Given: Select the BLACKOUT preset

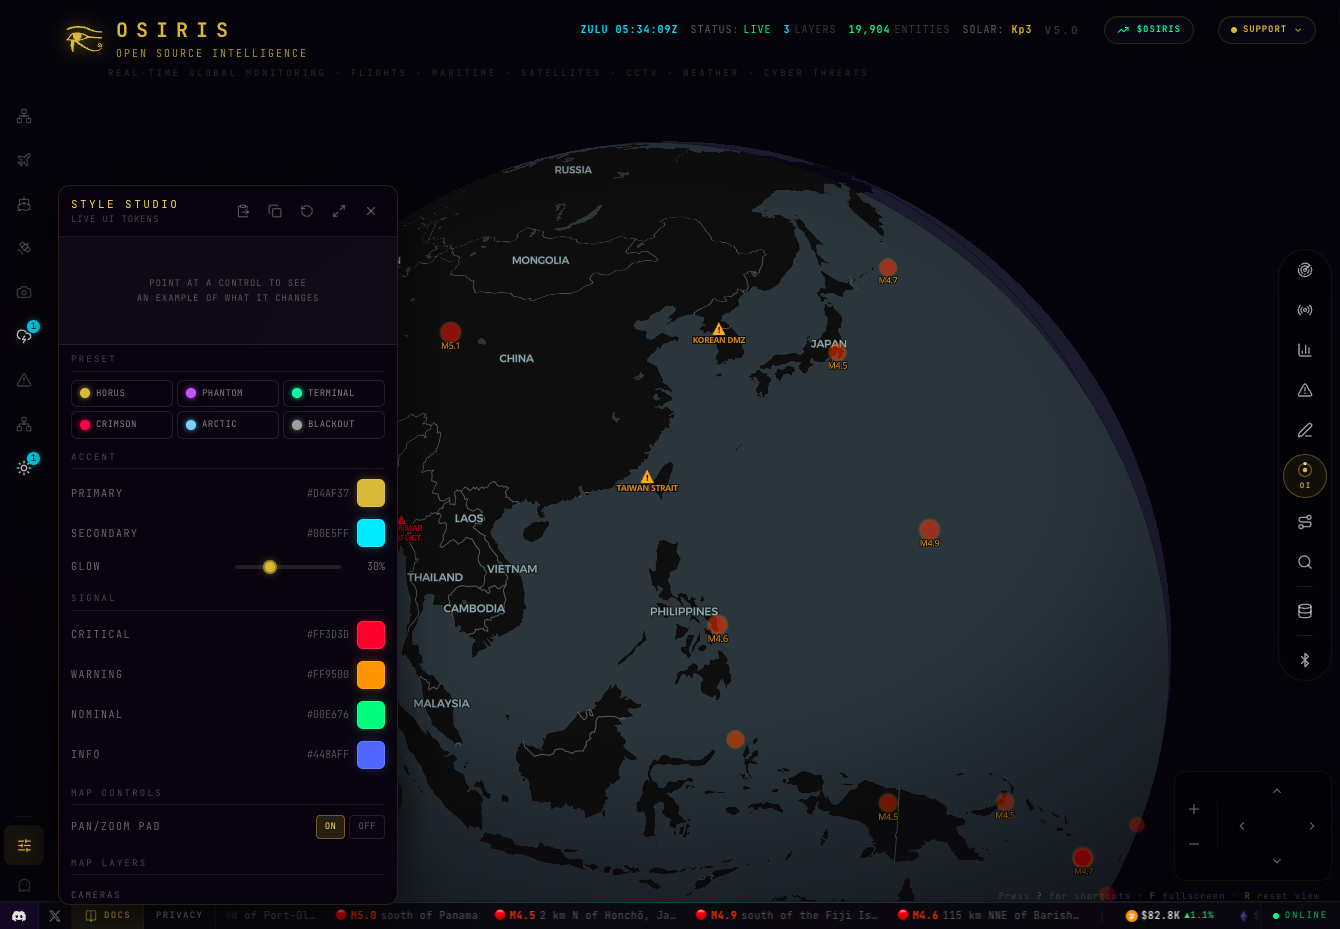Looking at the screenshot, I should [x=334, y=424].
